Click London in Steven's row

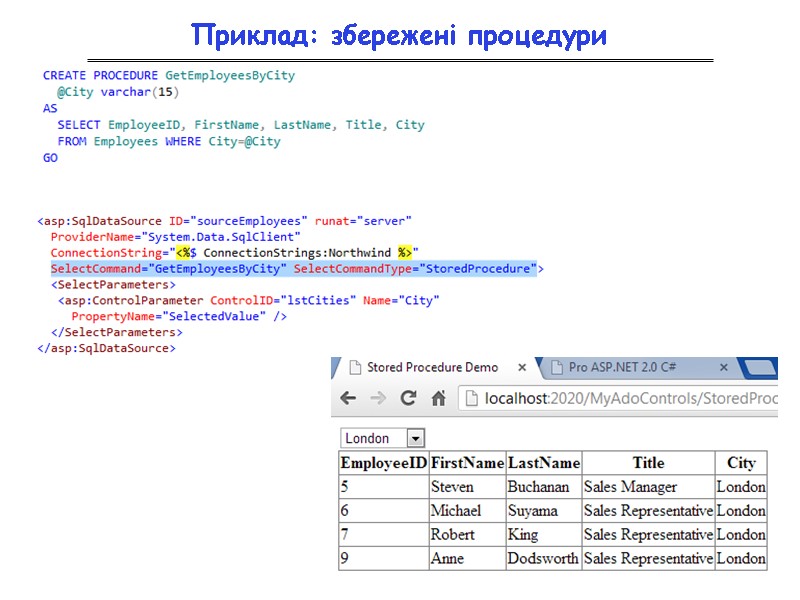coord(741,487)
